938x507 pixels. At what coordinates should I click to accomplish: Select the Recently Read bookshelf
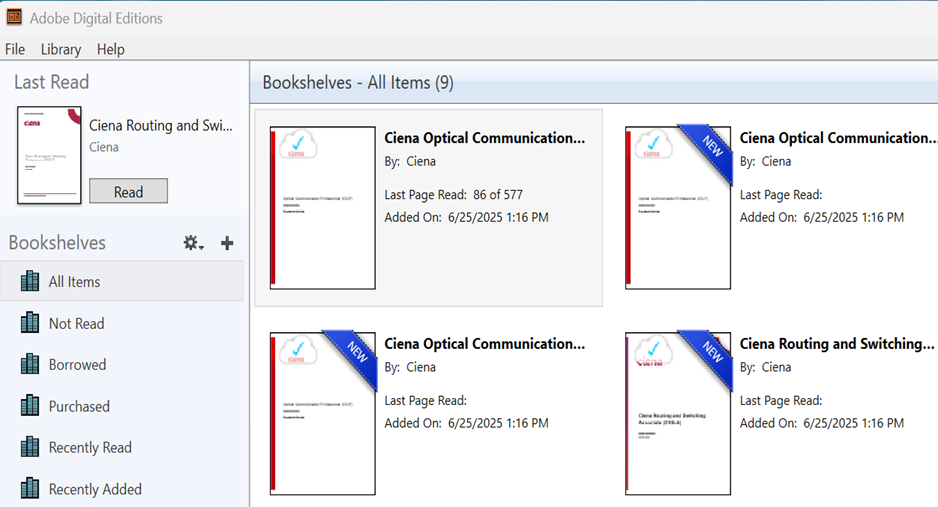tap(121, 448)
